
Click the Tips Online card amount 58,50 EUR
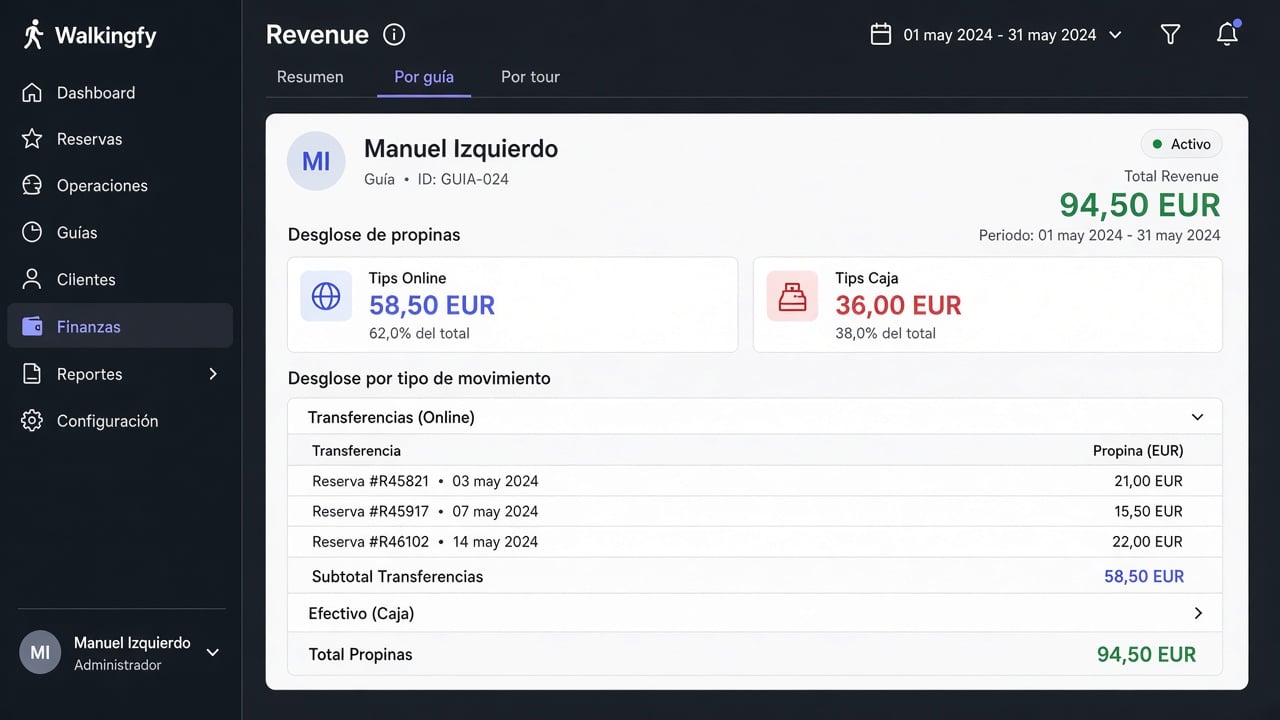[x=432, y=305]
